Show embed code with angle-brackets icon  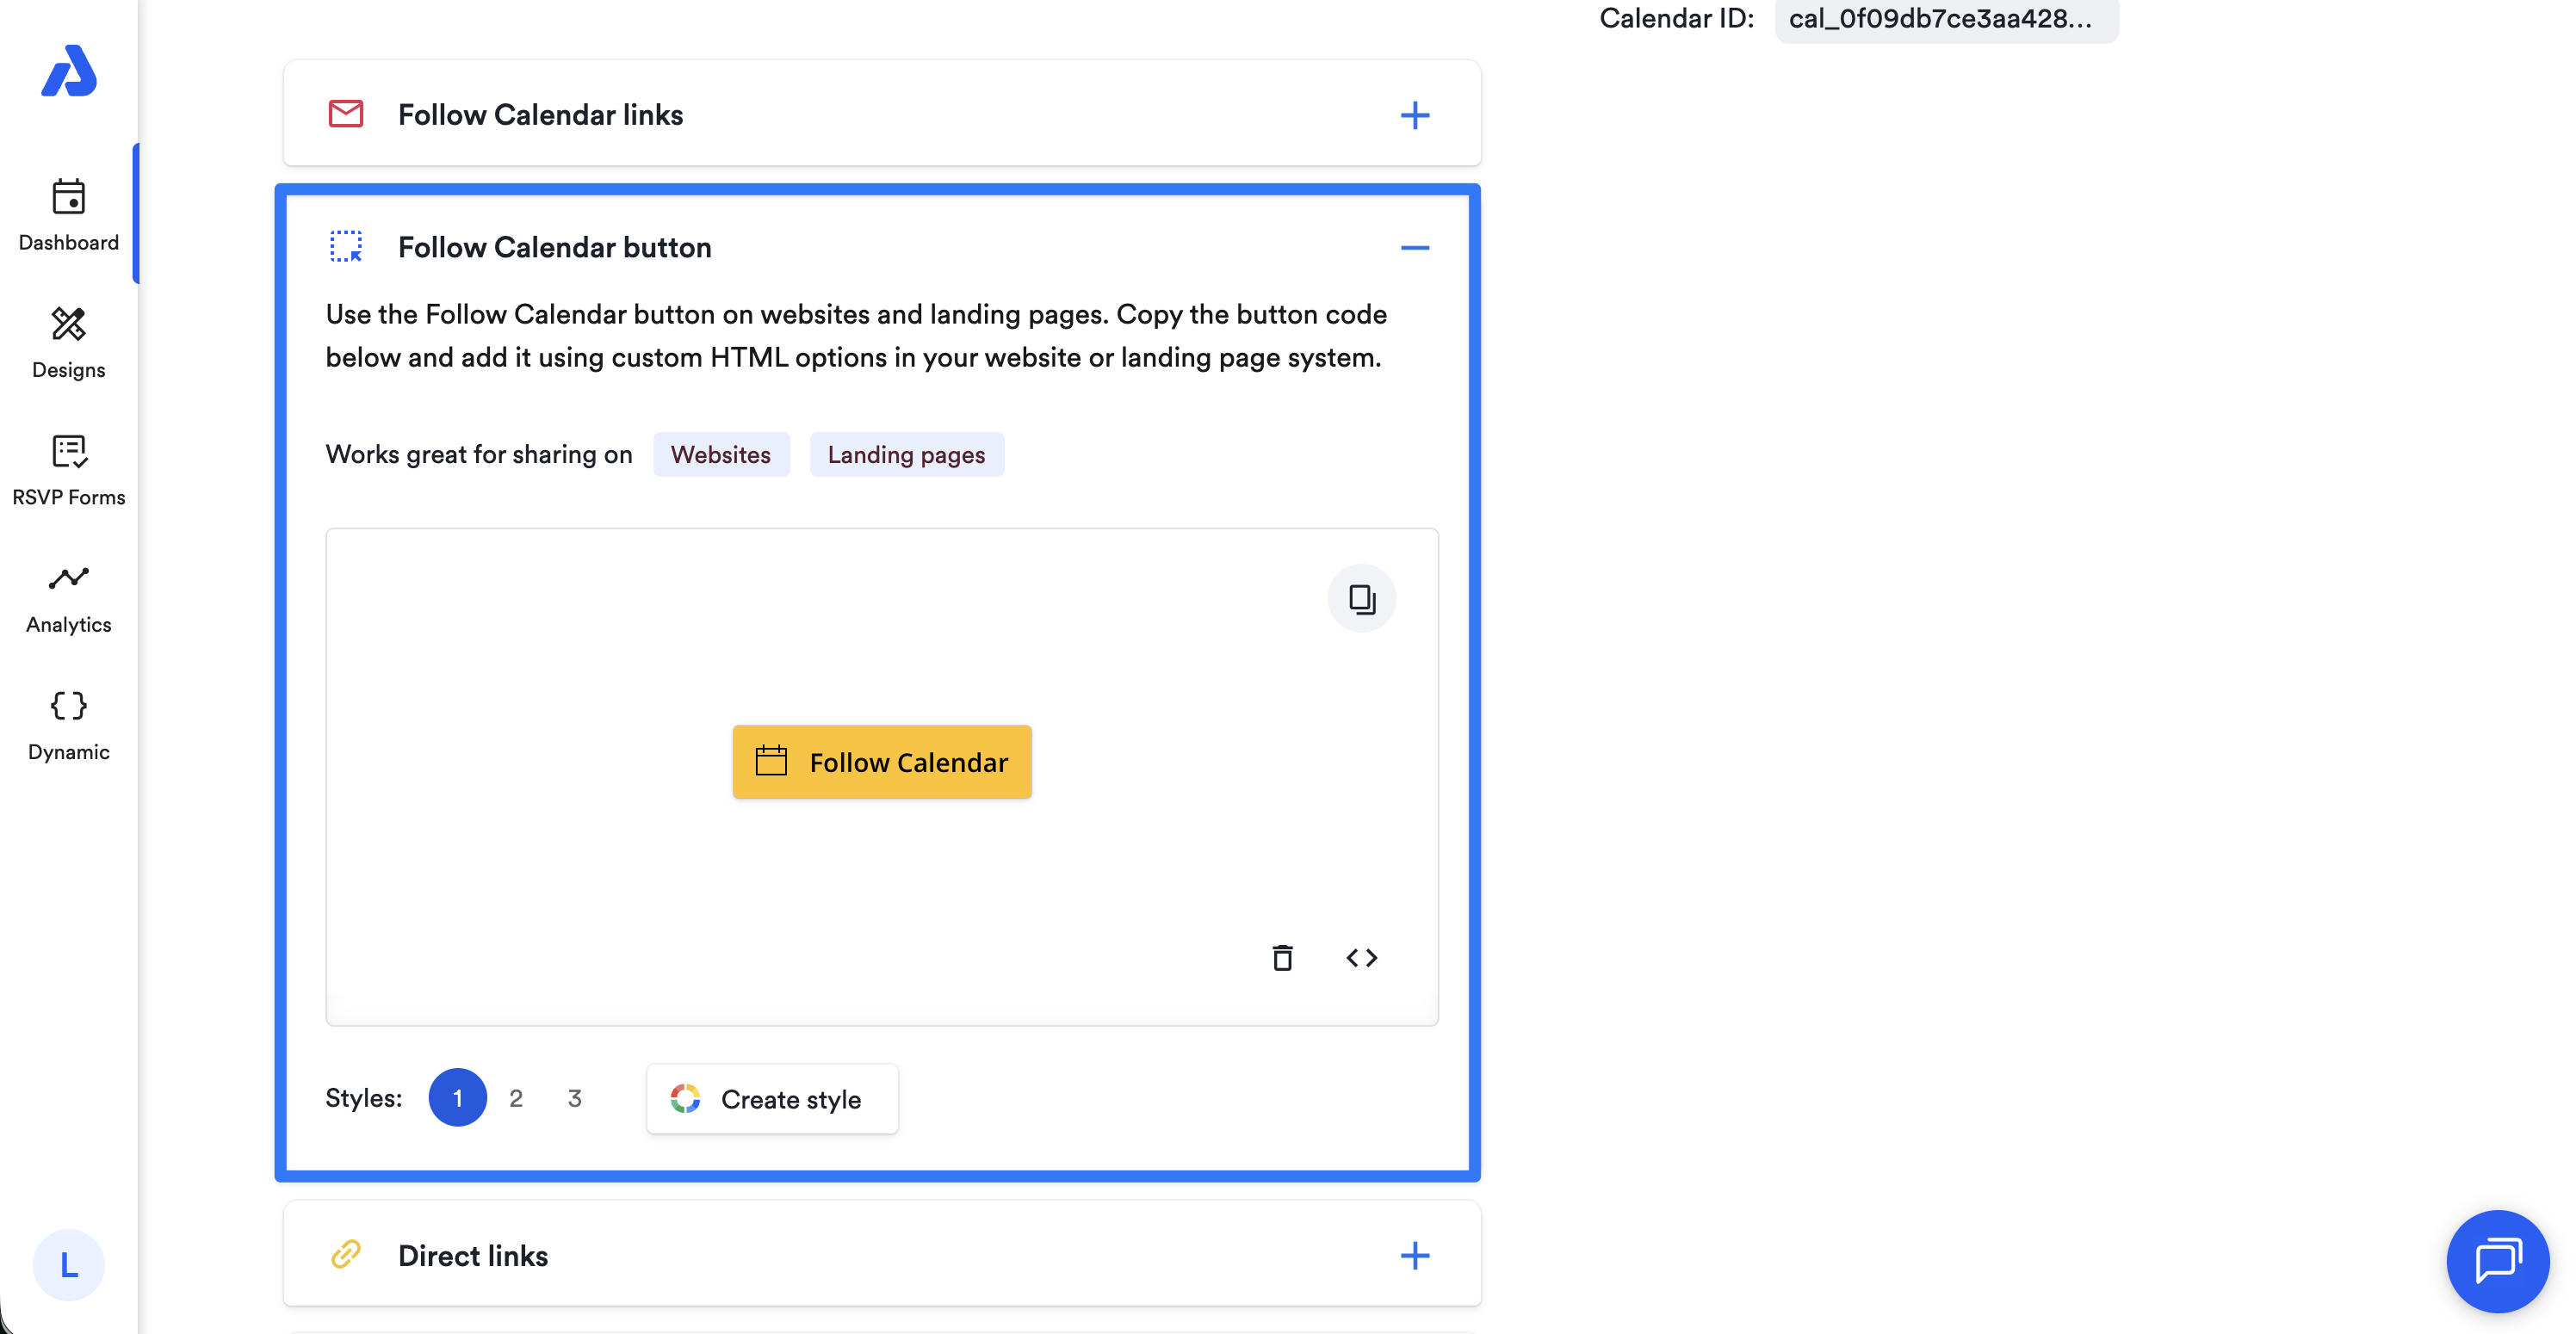coord(1361,957)
